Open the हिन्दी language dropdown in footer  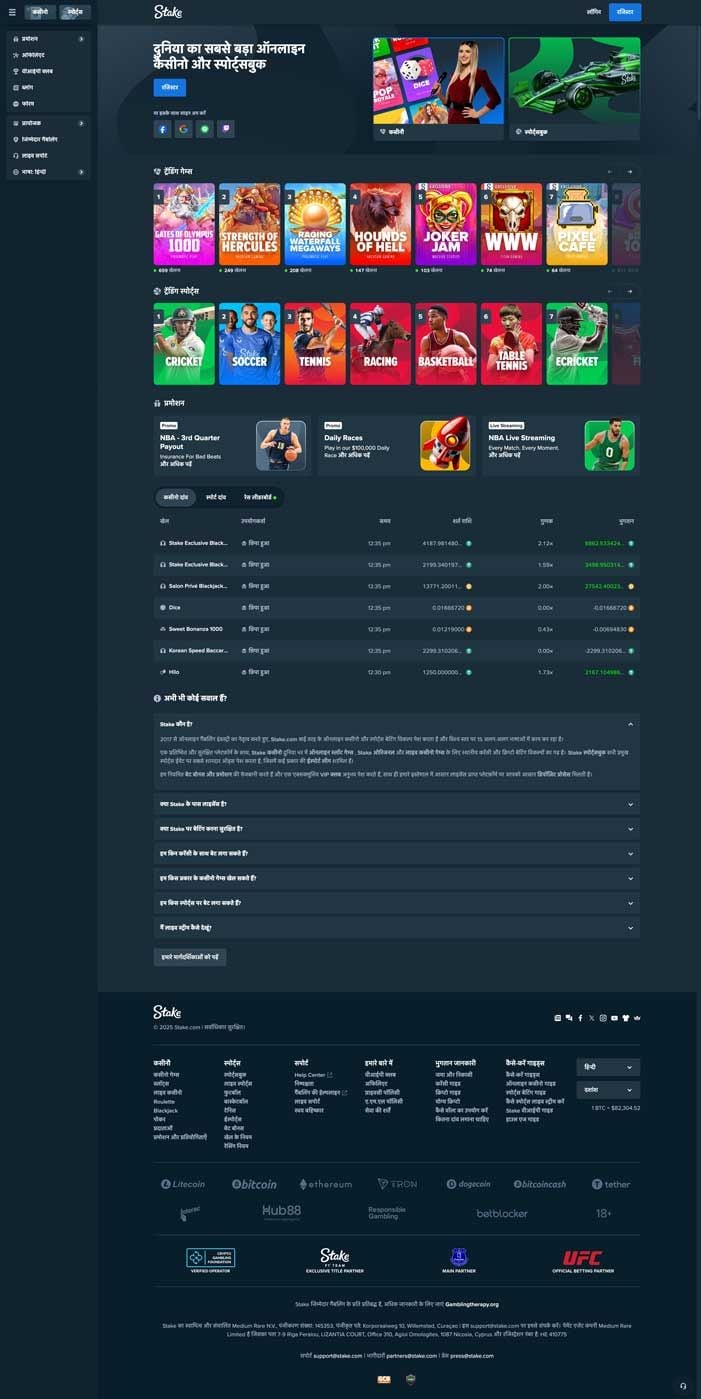pos(608,1067)
